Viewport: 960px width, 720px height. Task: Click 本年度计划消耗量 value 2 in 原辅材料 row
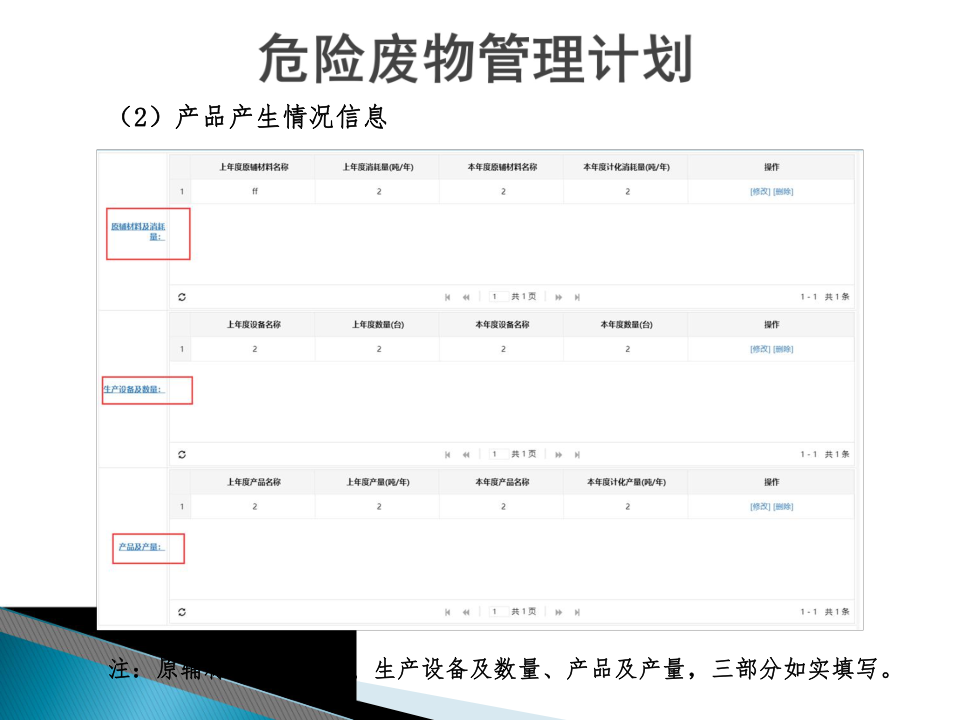(628, 192)
